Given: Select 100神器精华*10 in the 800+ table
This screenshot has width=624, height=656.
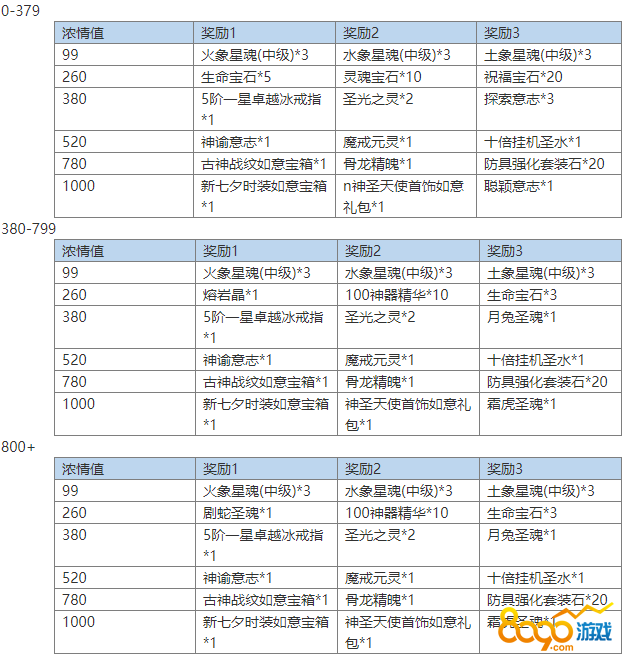Looking at the screenshot, I should click(x=396, y=513).
